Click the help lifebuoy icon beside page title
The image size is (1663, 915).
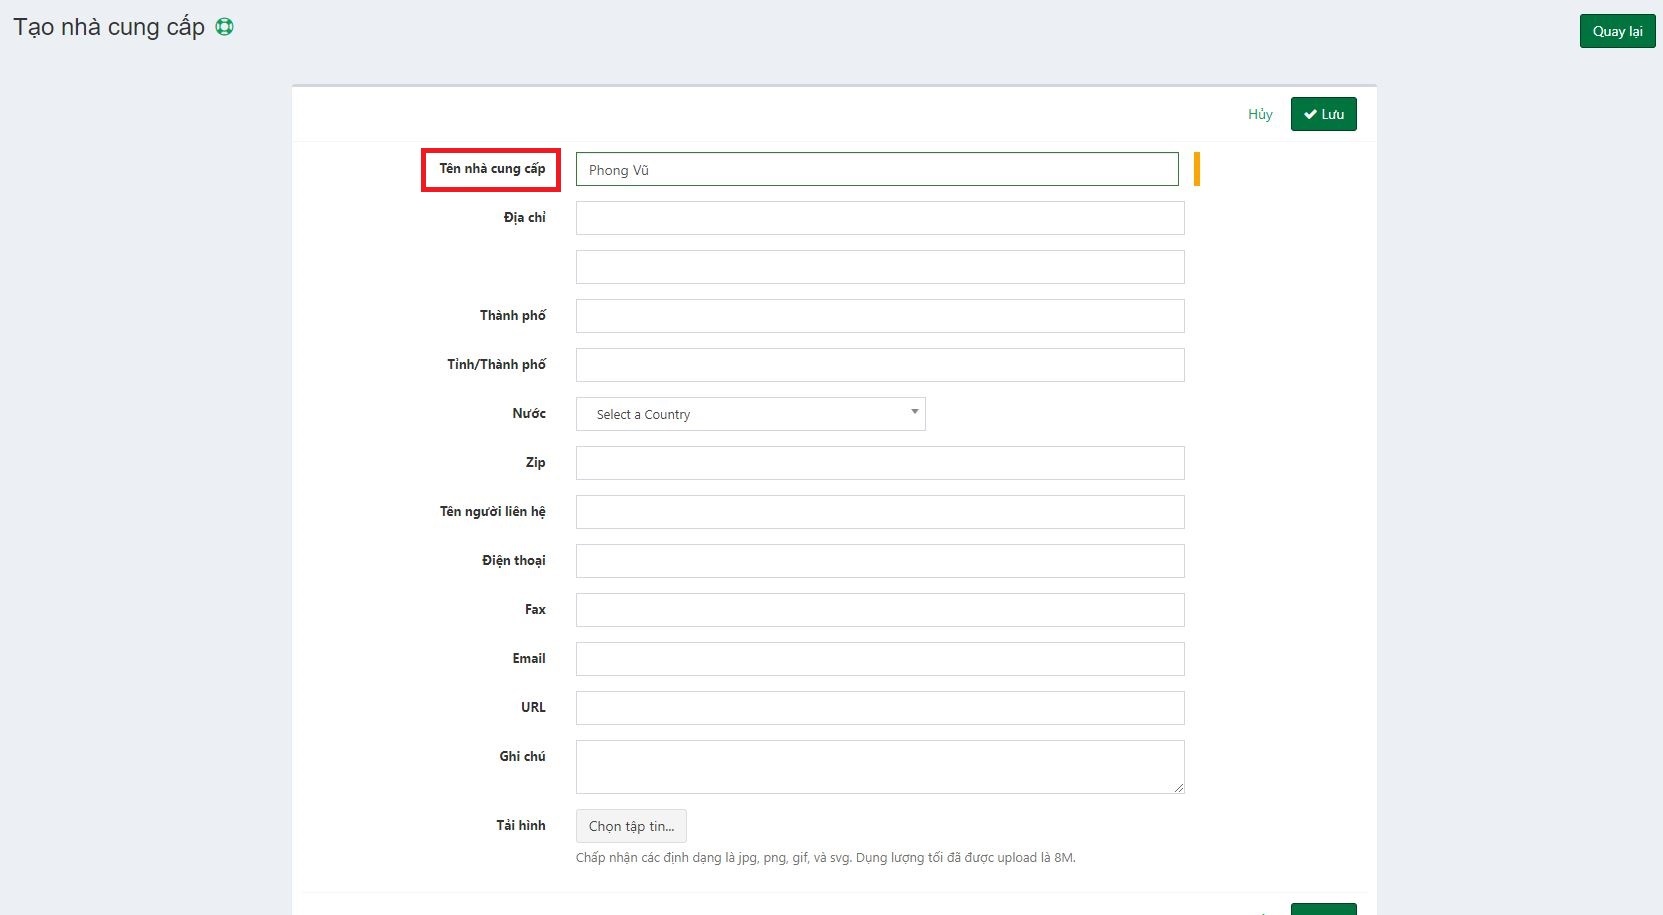pyautogui.click(x=225, y=27)
